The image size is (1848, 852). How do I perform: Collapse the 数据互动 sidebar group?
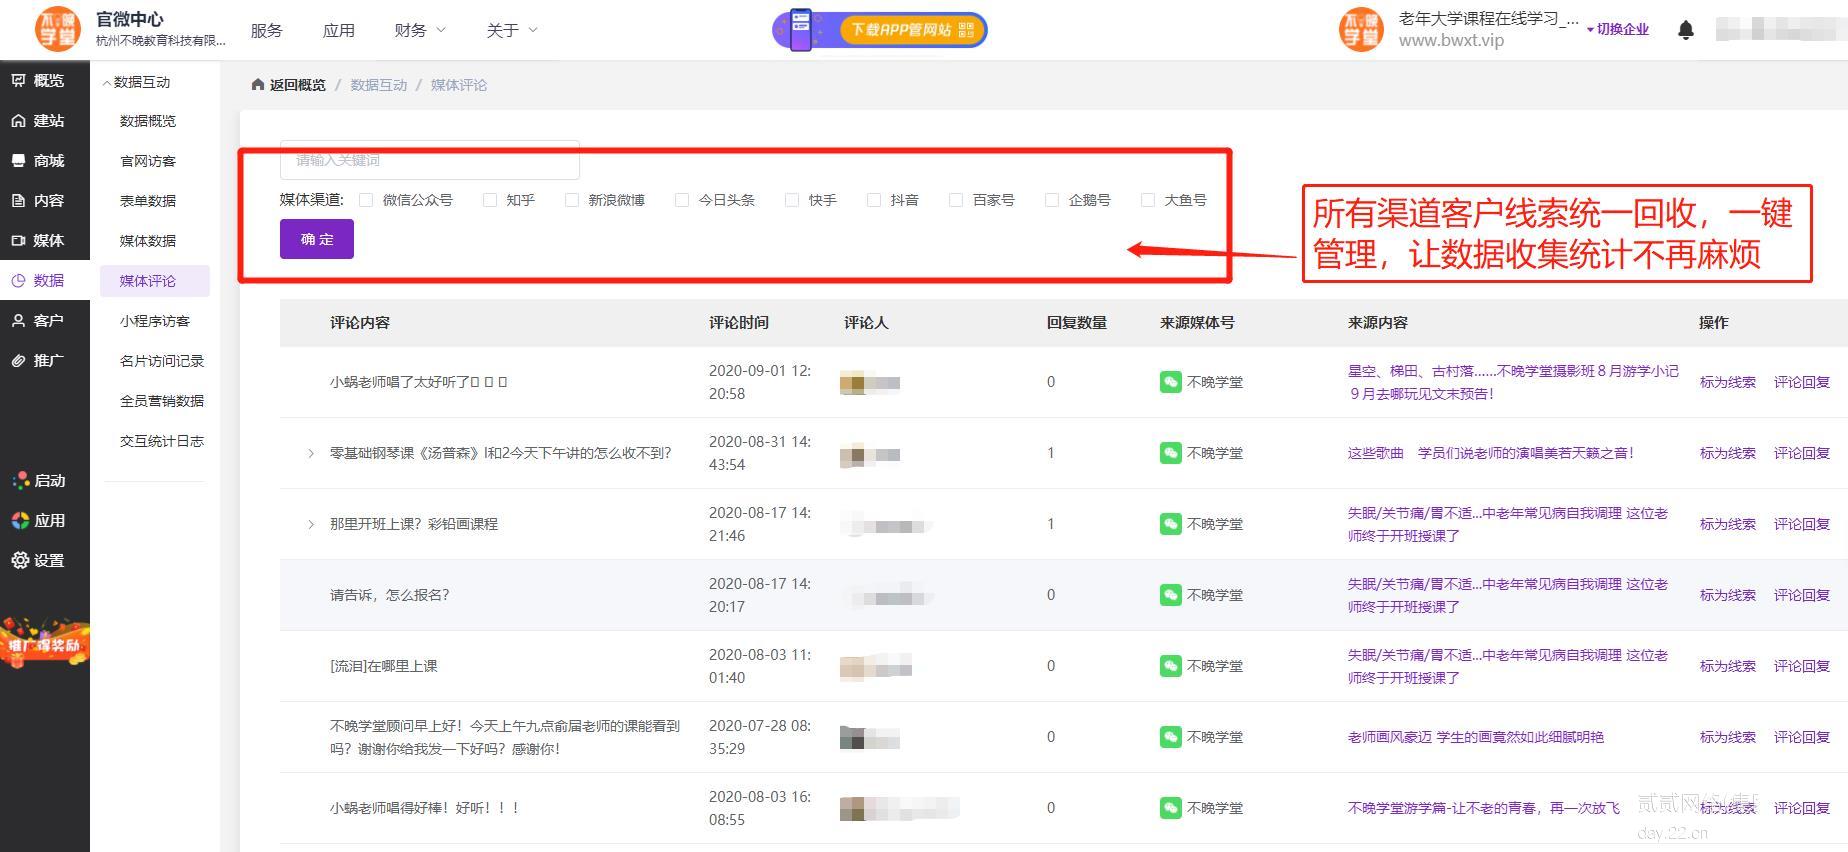[107, 83]
